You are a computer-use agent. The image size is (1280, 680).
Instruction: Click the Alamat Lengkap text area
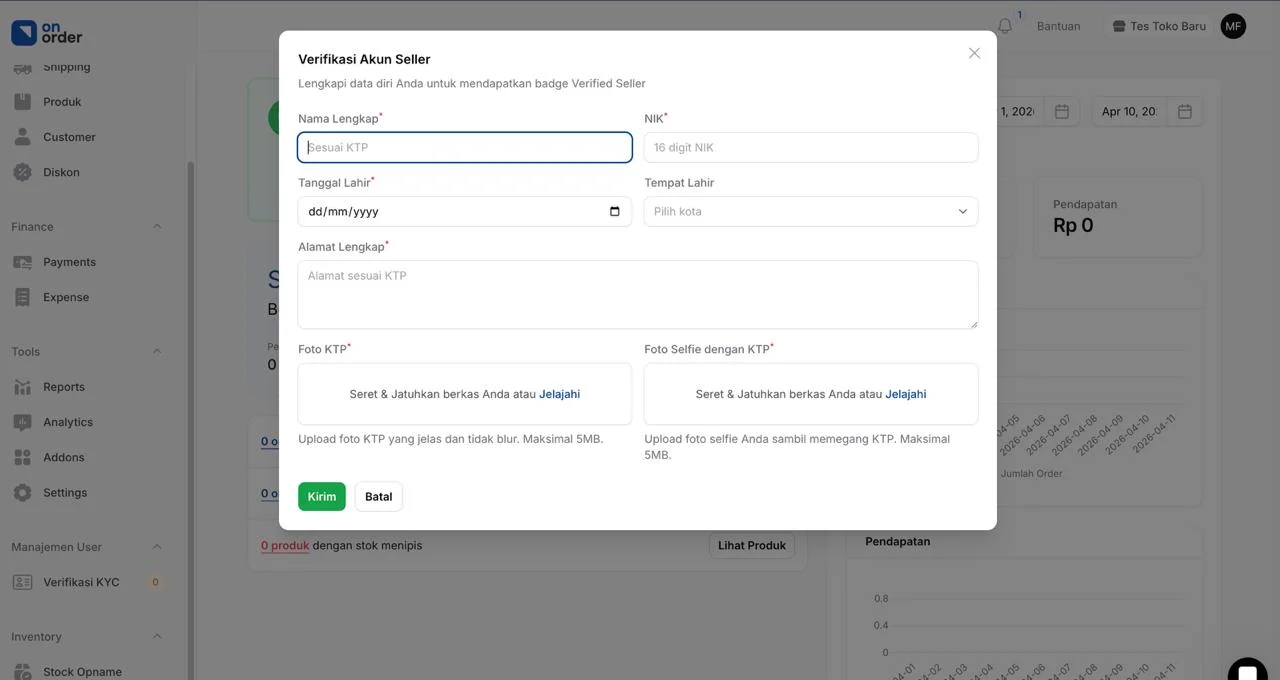pos(638,295)
